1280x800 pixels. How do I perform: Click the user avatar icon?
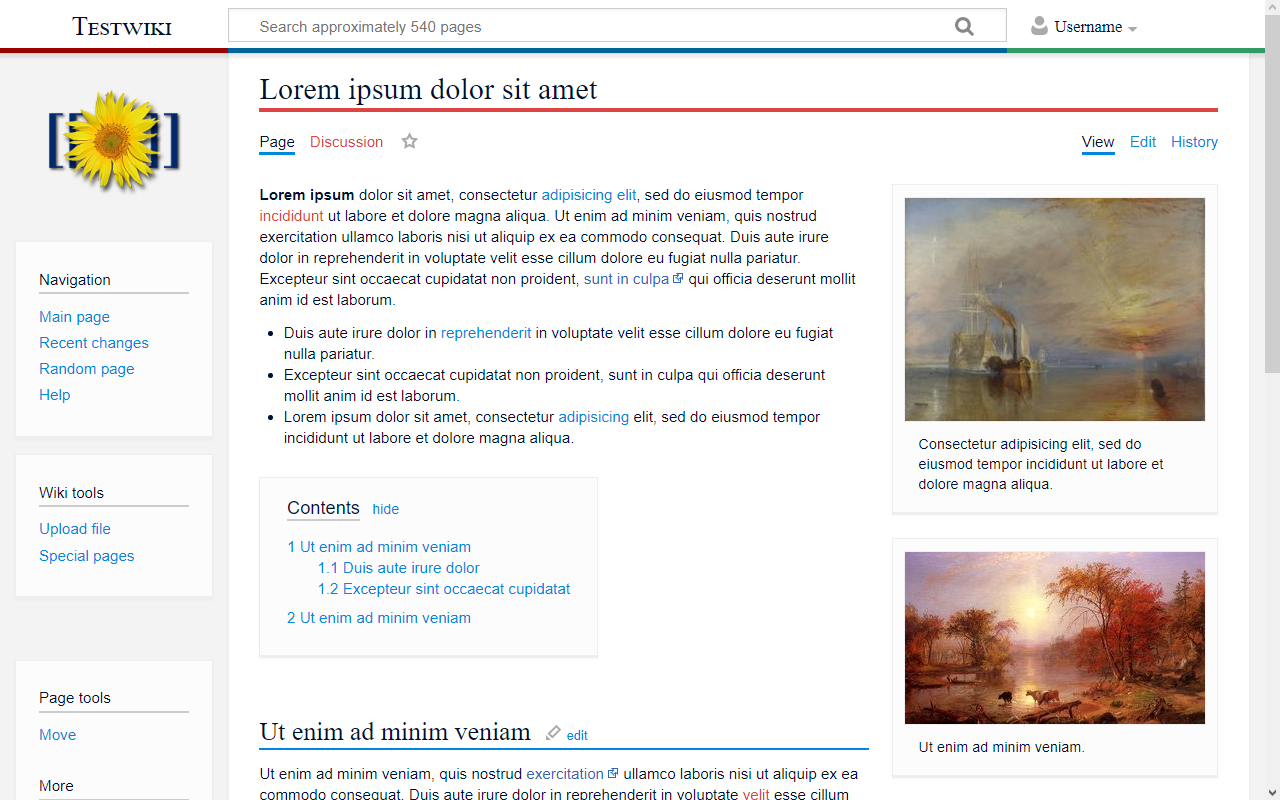click(1039, 26)
